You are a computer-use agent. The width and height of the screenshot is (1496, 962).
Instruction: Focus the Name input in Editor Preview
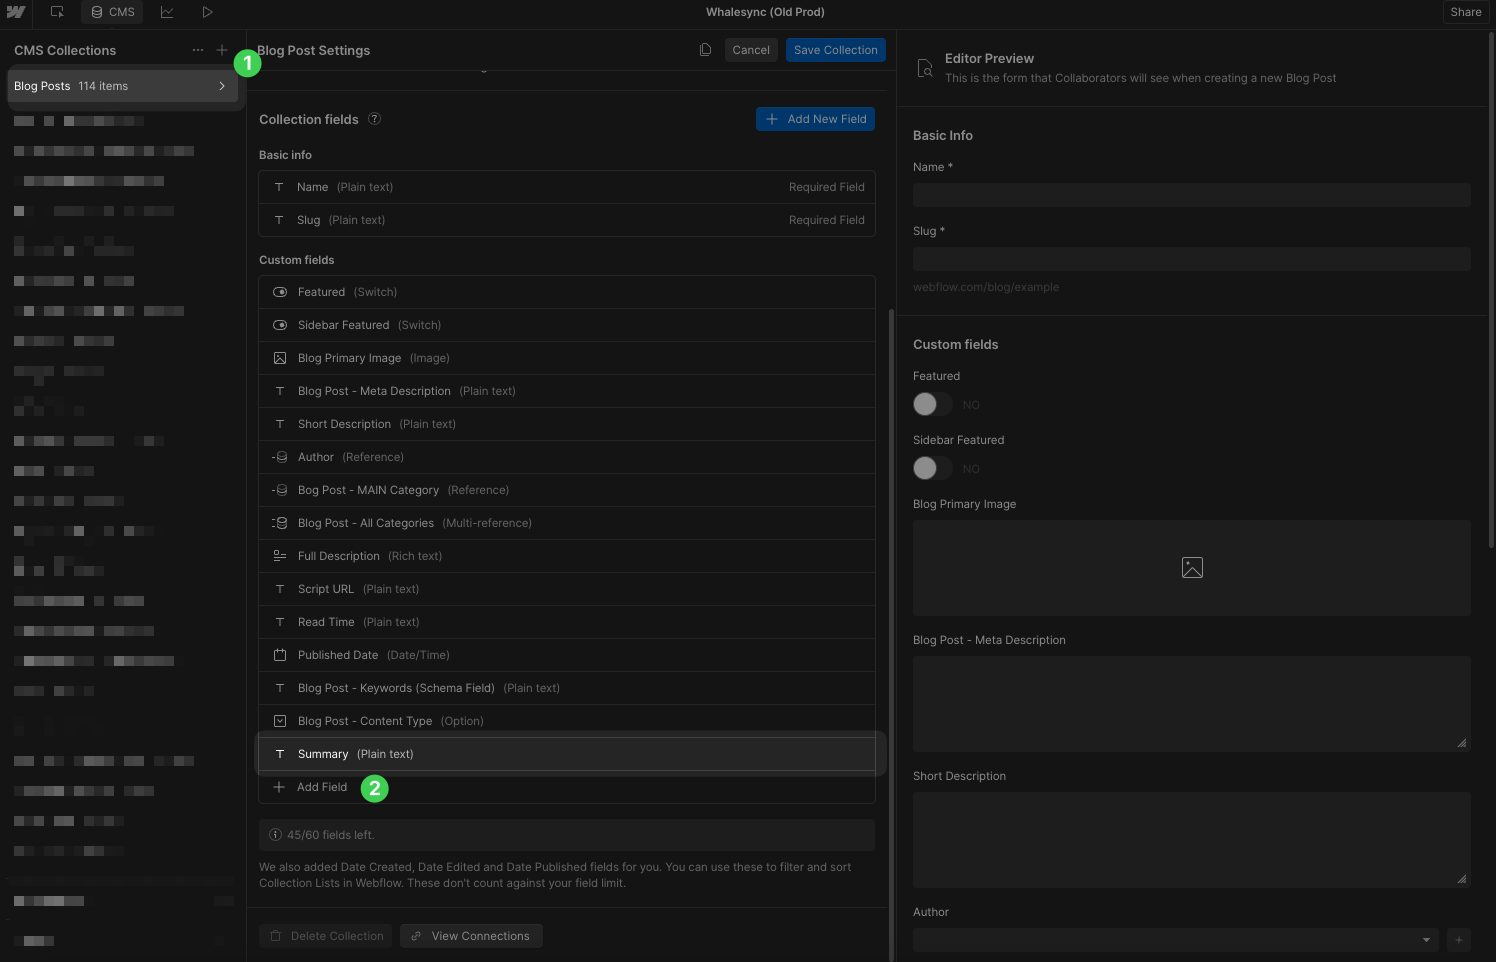[x=1192, y=195]
